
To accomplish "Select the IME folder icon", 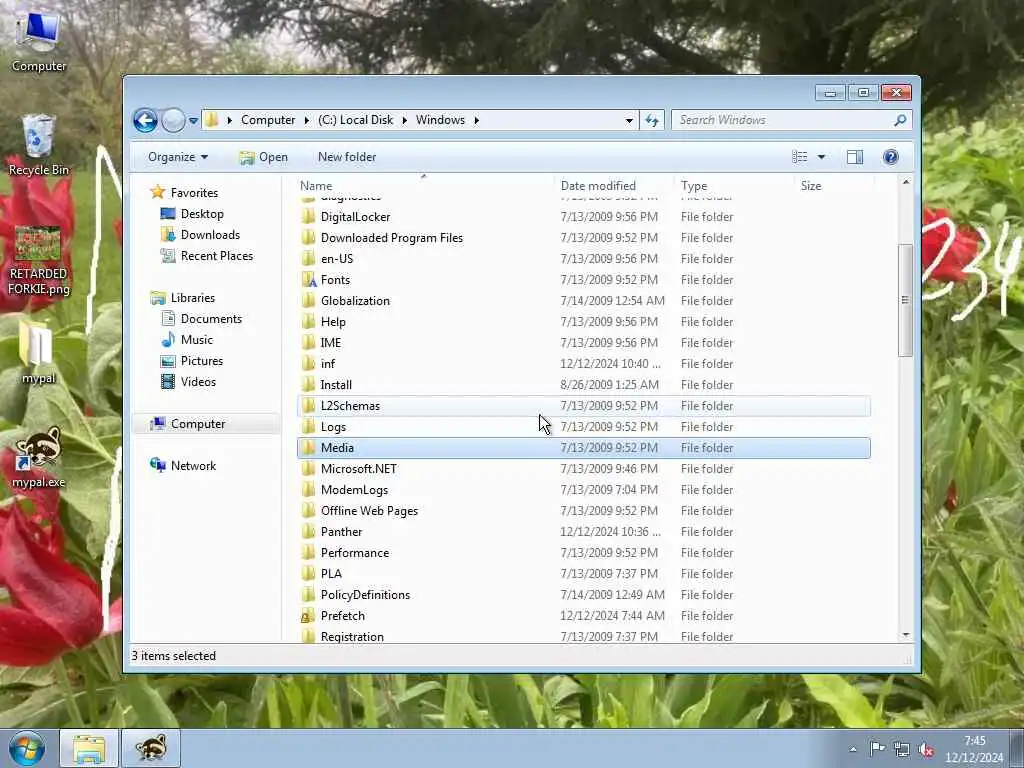I will tap(308, 343).
